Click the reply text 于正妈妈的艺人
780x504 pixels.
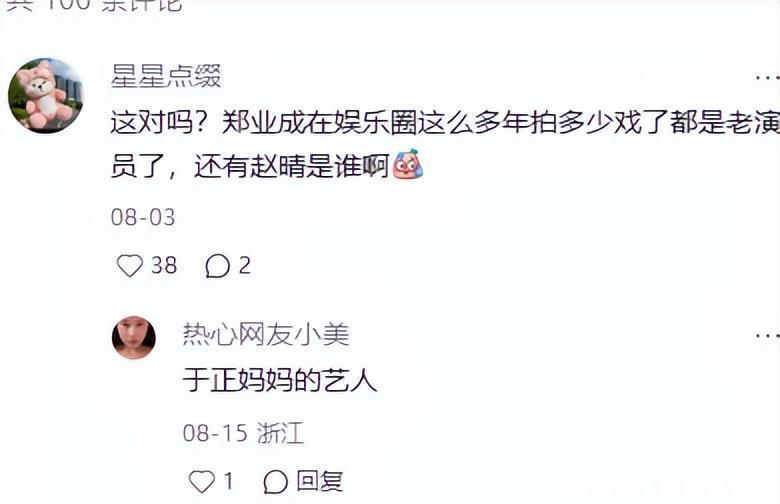tap(280, 381)
